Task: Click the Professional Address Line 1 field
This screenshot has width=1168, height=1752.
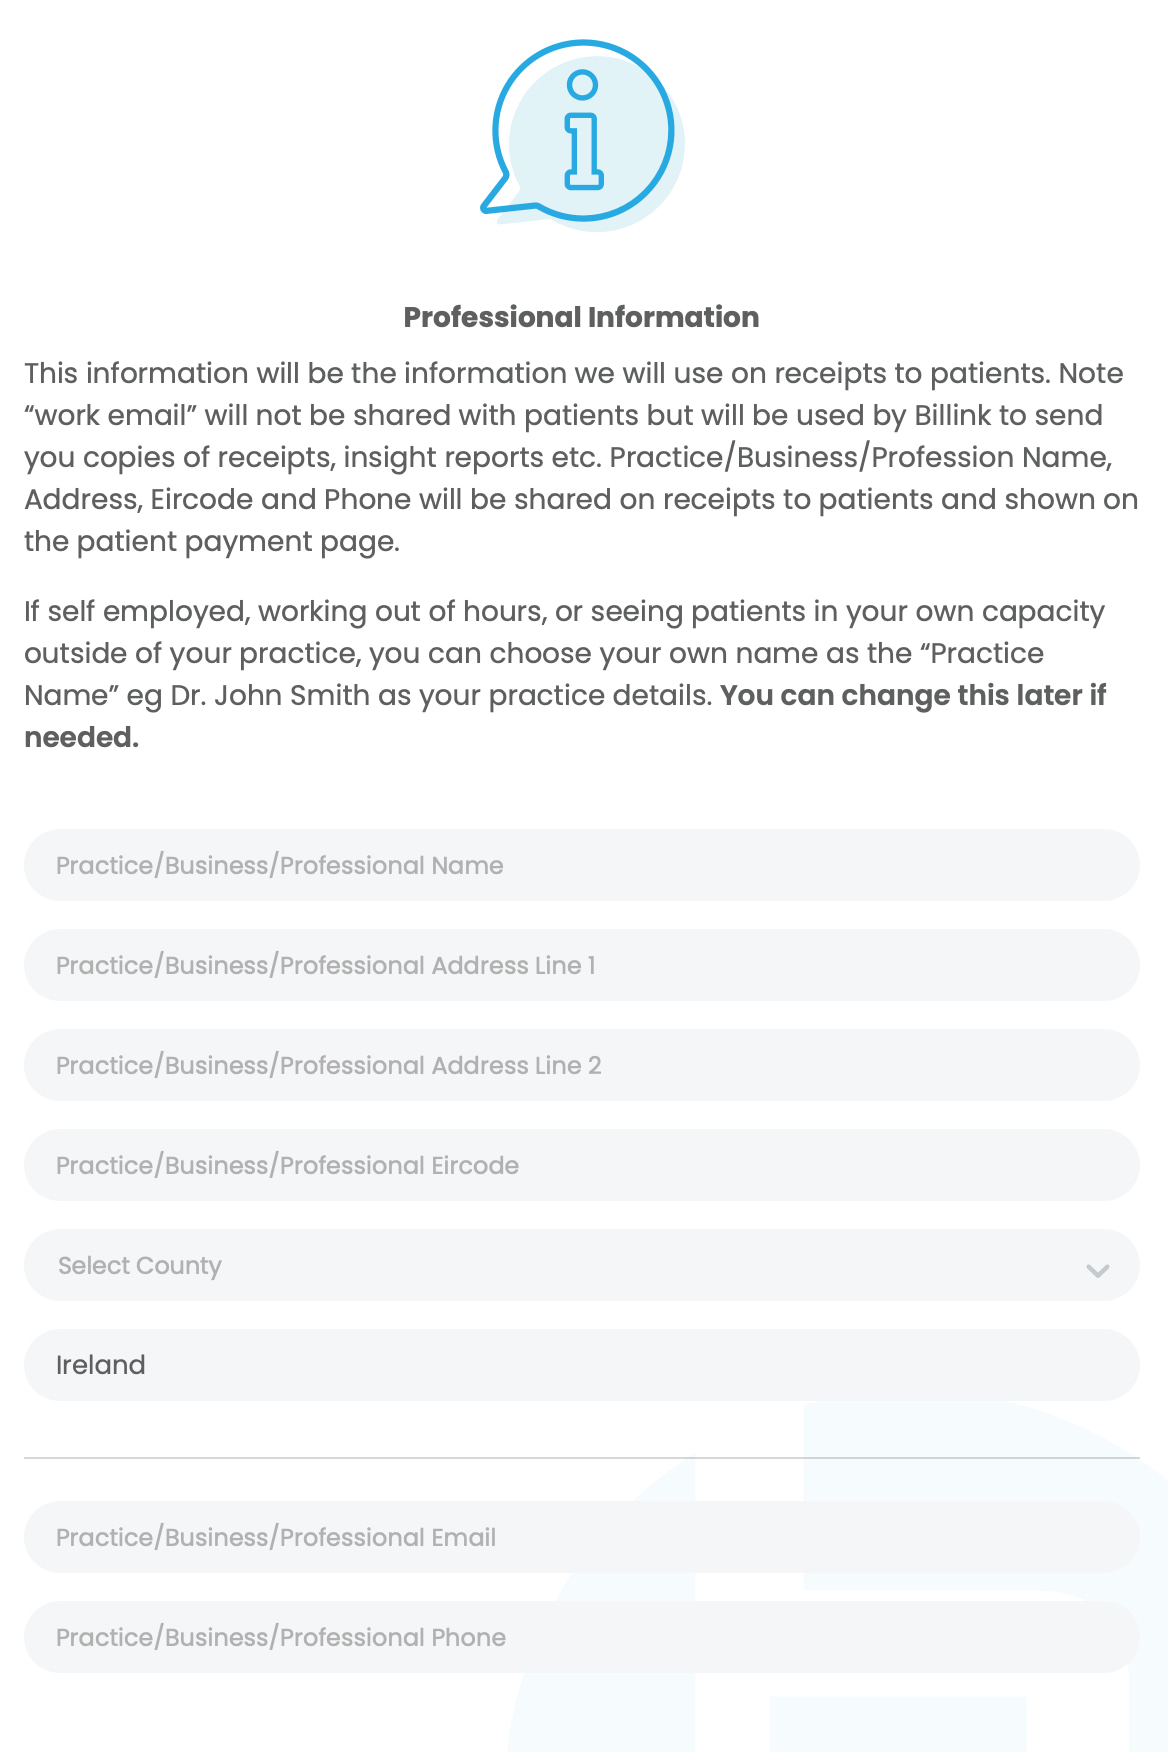Action: point(580,965)
